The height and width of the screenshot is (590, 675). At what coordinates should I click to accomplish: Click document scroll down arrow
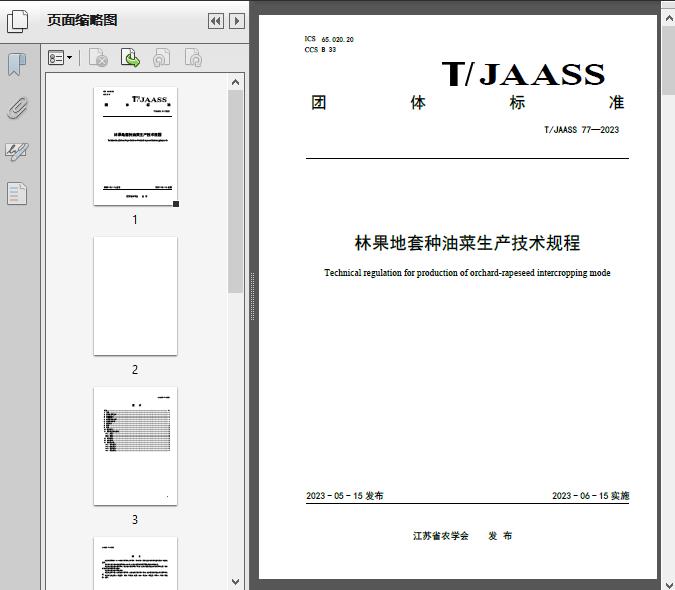point(669,584)
